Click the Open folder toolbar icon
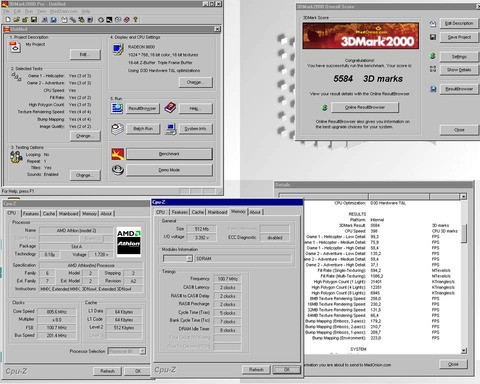Viewport: 480px width, 384px height. (17, 20)
